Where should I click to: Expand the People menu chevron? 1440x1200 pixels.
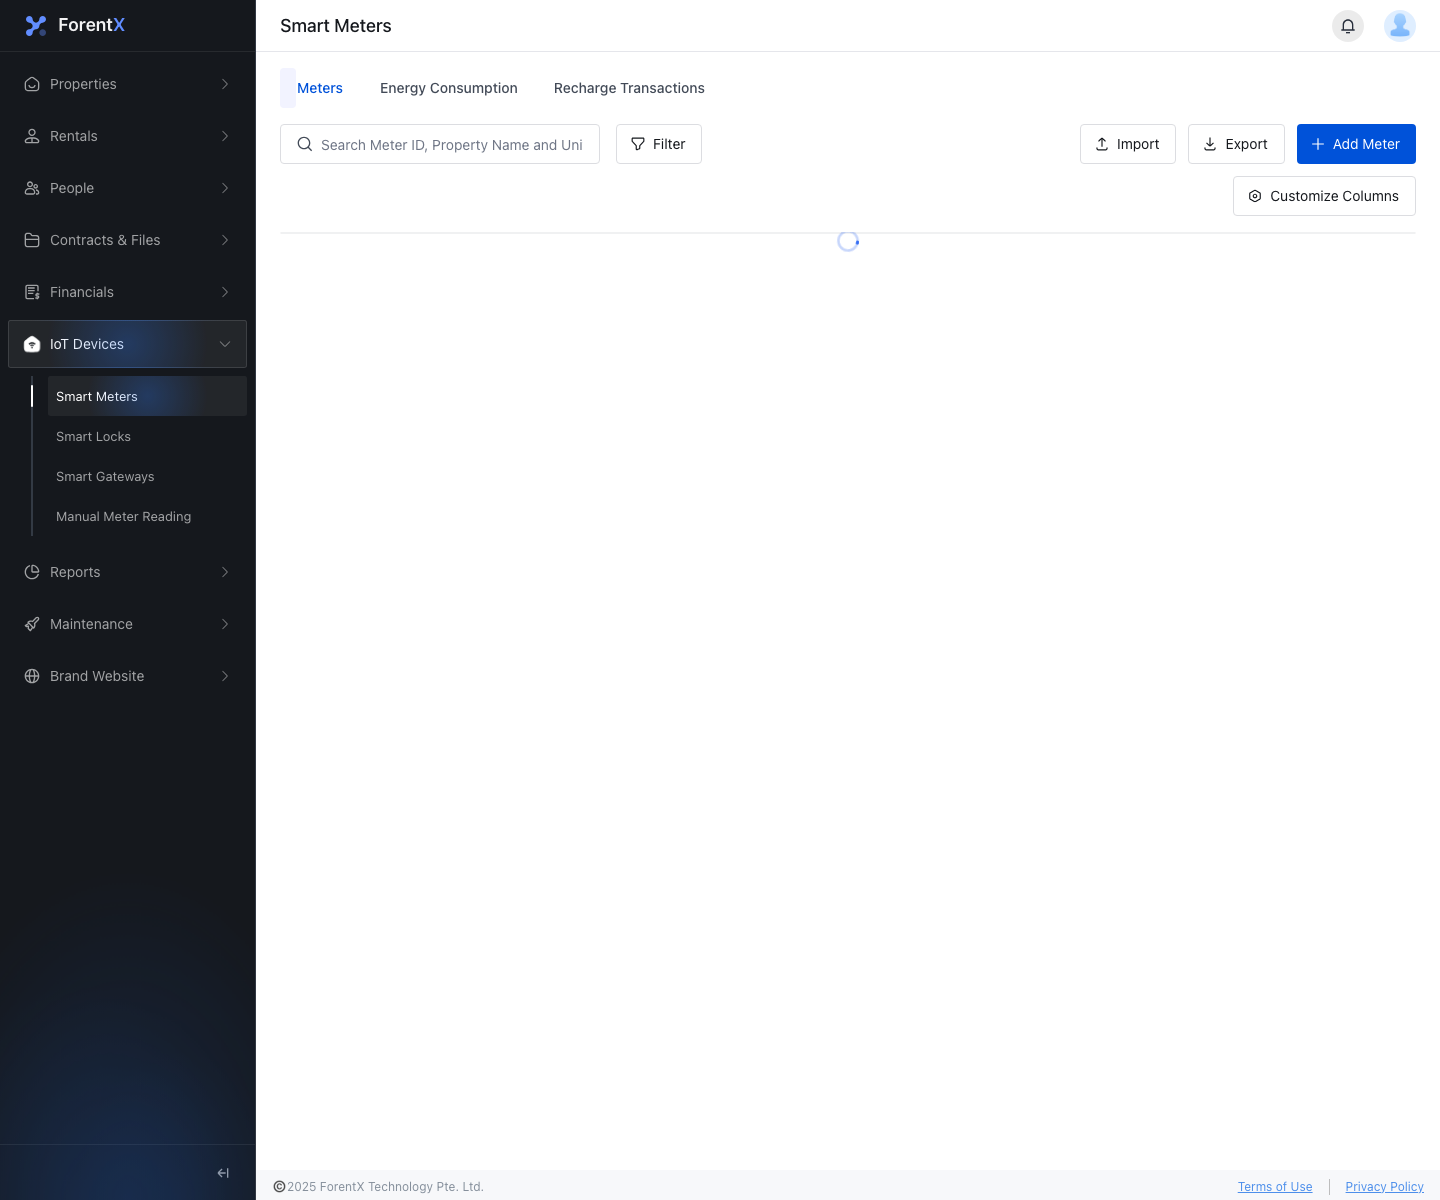click(225, 188)
